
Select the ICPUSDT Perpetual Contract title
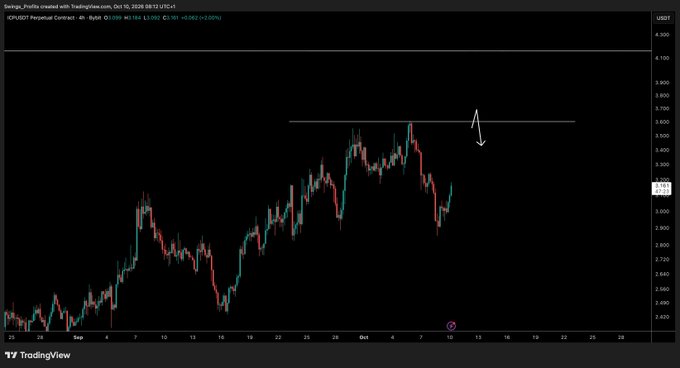point(40,18)
